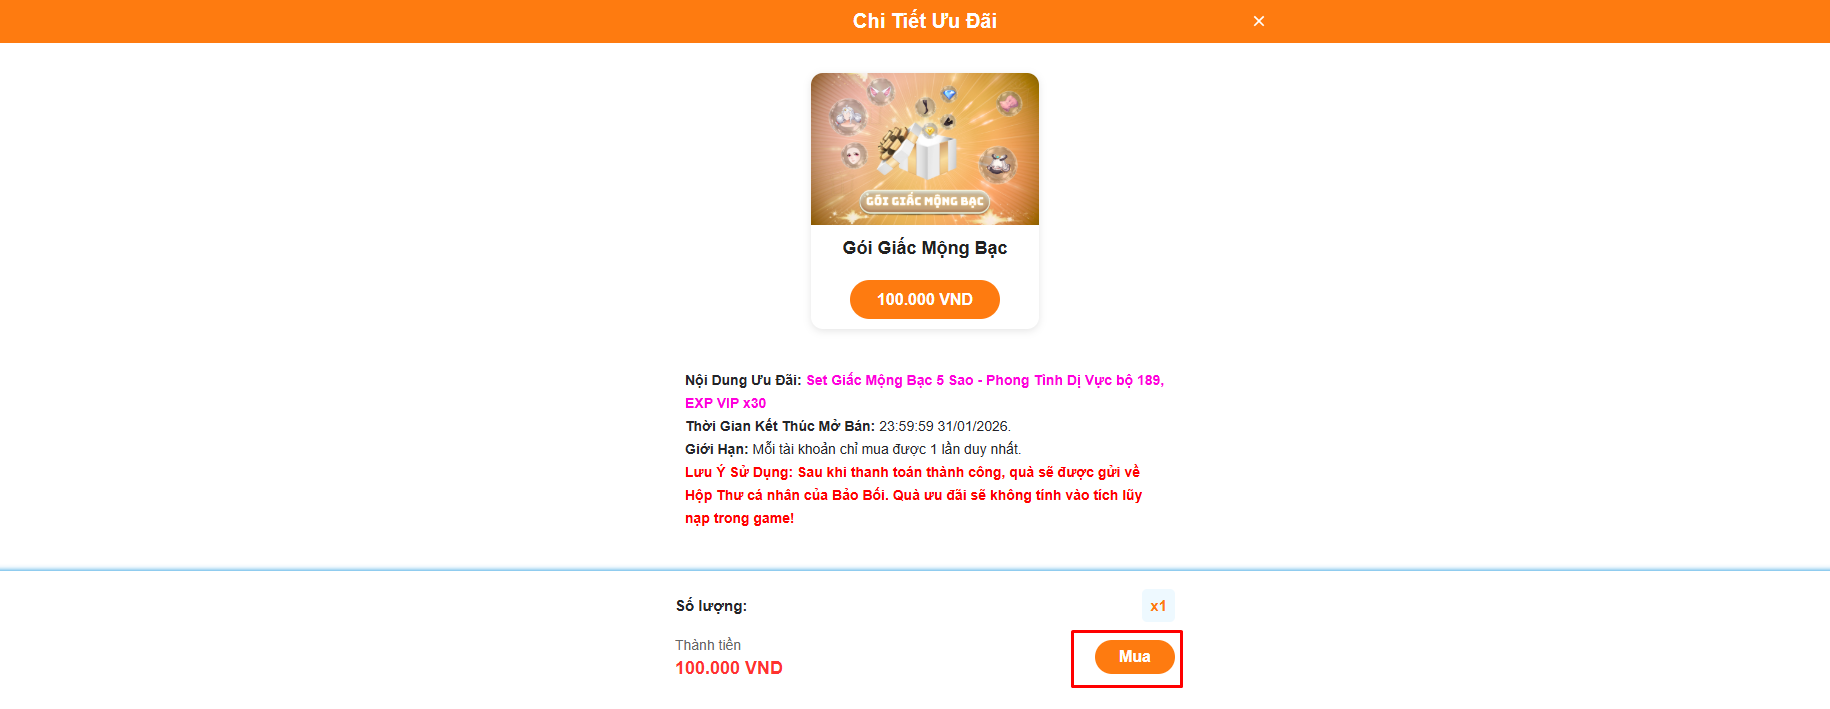Click the pink outfit bubble icon

[1009, 104]
